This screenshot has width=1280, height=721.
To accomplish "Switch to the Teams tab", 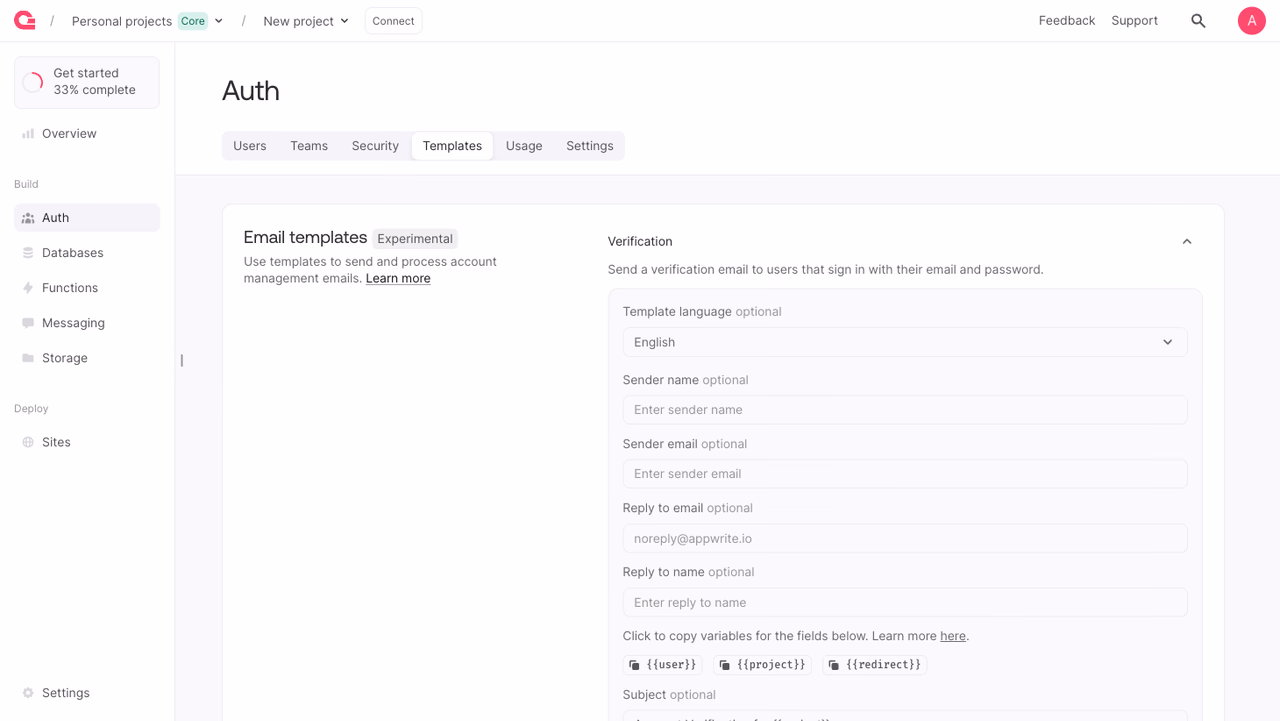I will point(309,146).
